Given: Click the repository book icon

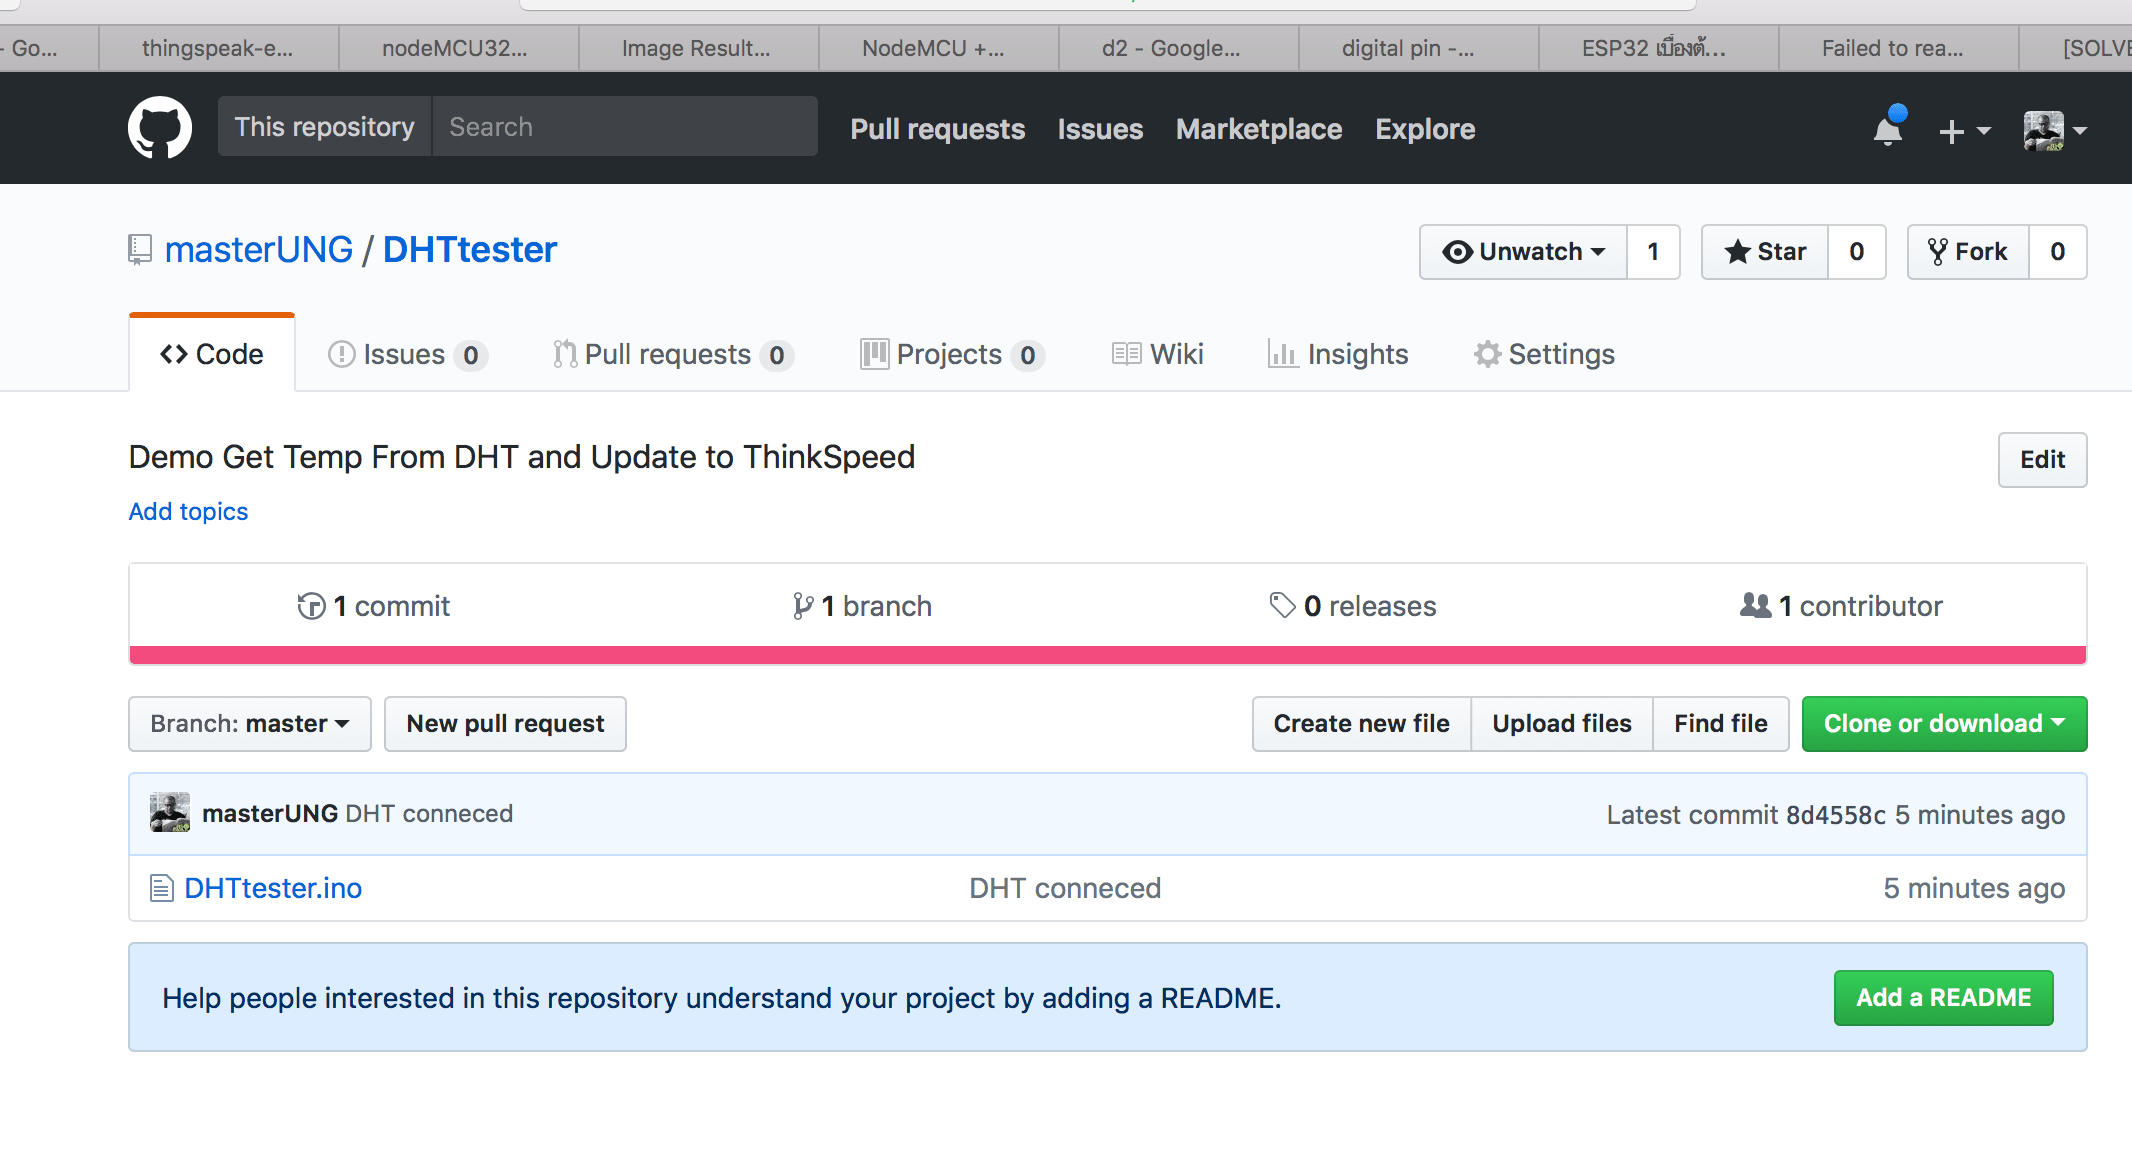Looking at the screenshot, I should (140, 250).
